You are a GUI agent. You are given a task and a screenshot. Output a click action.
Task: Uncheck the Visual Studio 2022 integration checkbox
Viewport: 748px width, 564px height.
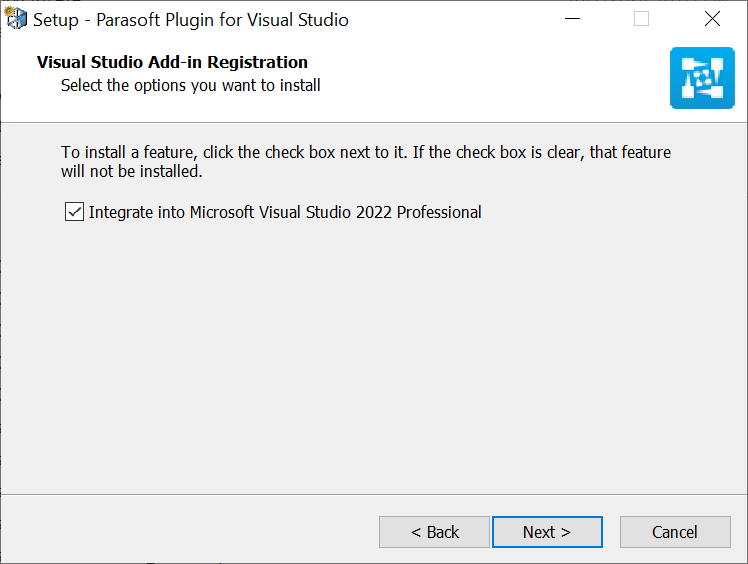pos(74,212)
